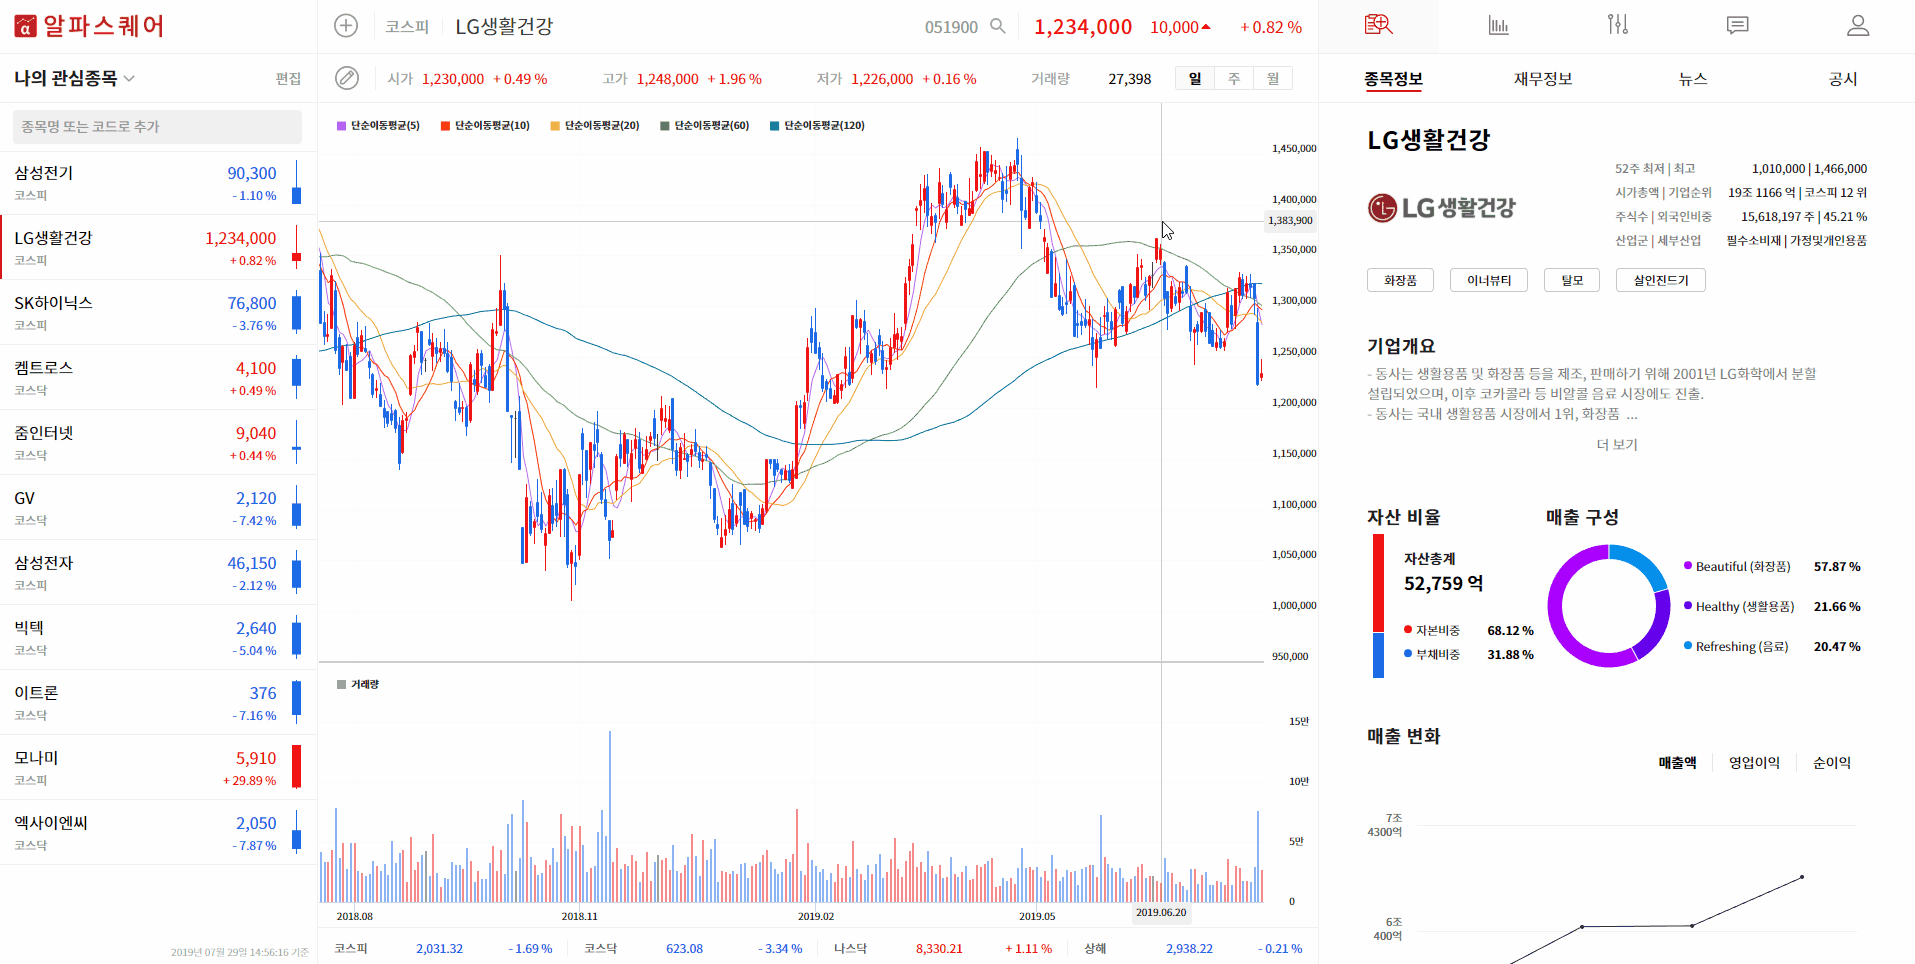Click the 거래량 value 27,398

(1130, 79)
